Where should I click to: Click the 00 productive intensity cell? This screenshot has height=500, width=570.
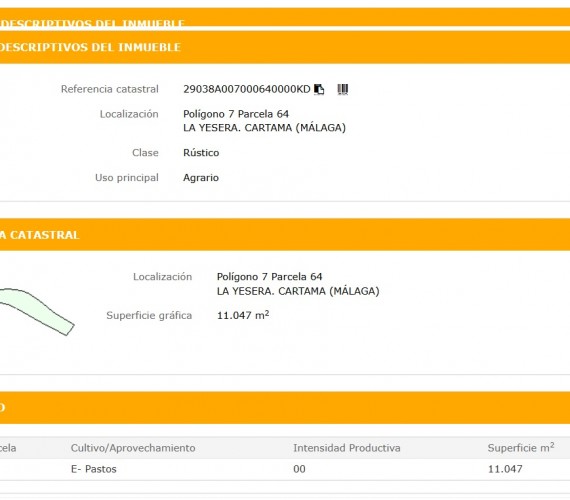(x=299, y=469)
